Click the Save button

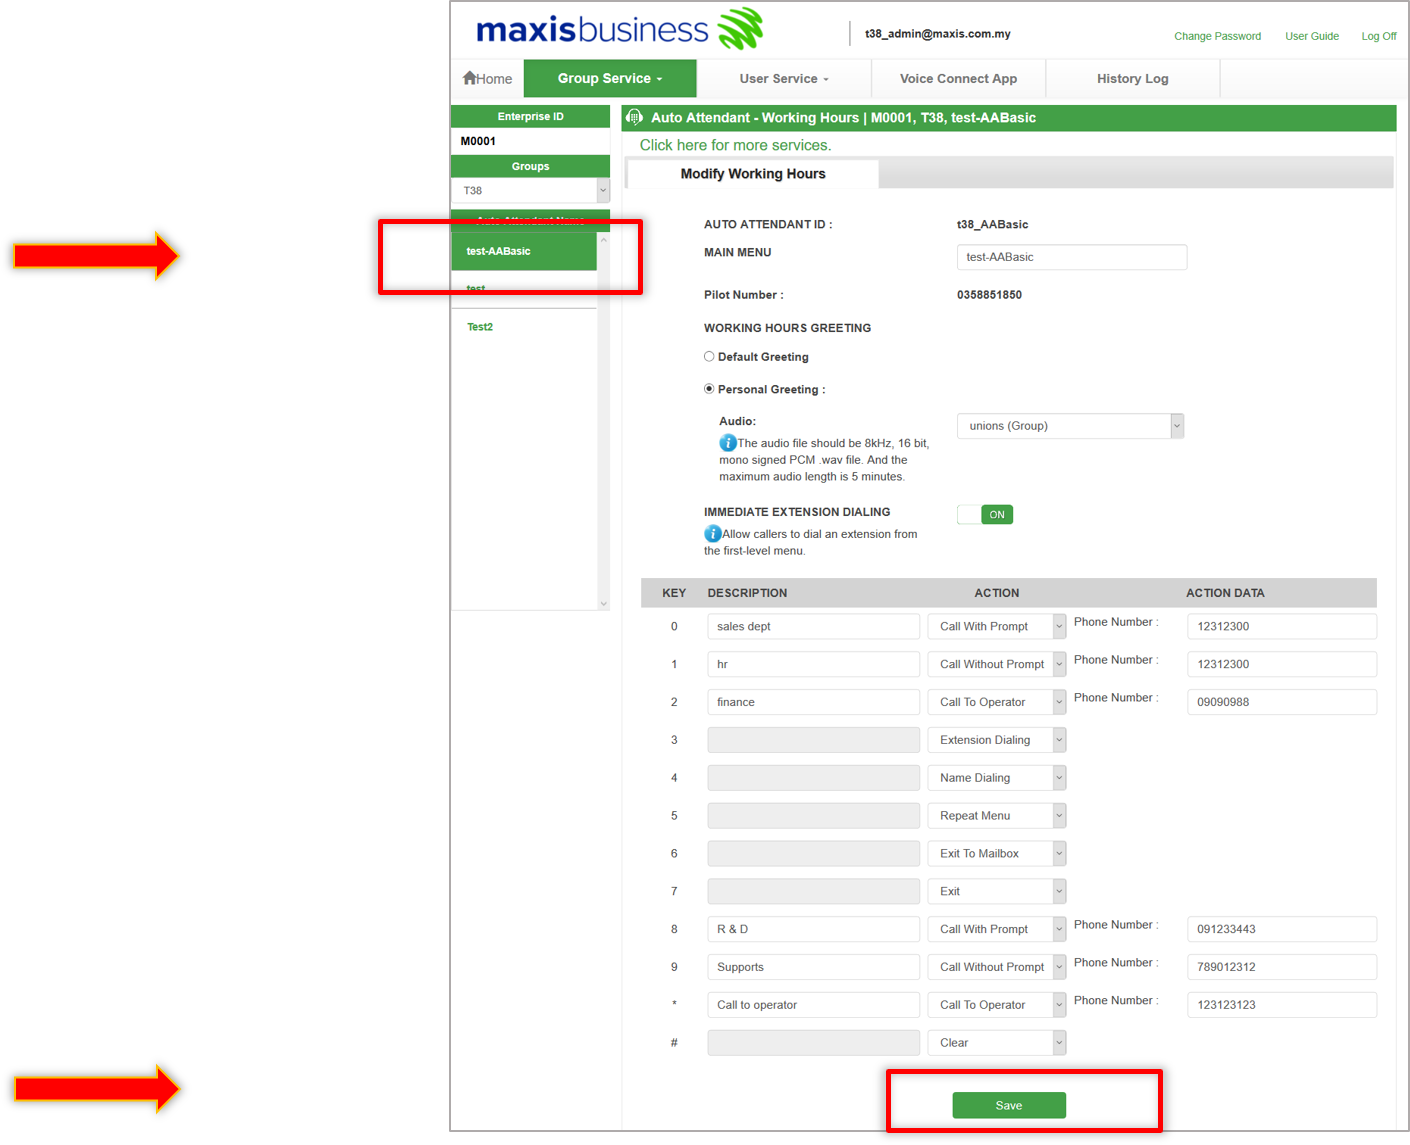(1008, 1105)
